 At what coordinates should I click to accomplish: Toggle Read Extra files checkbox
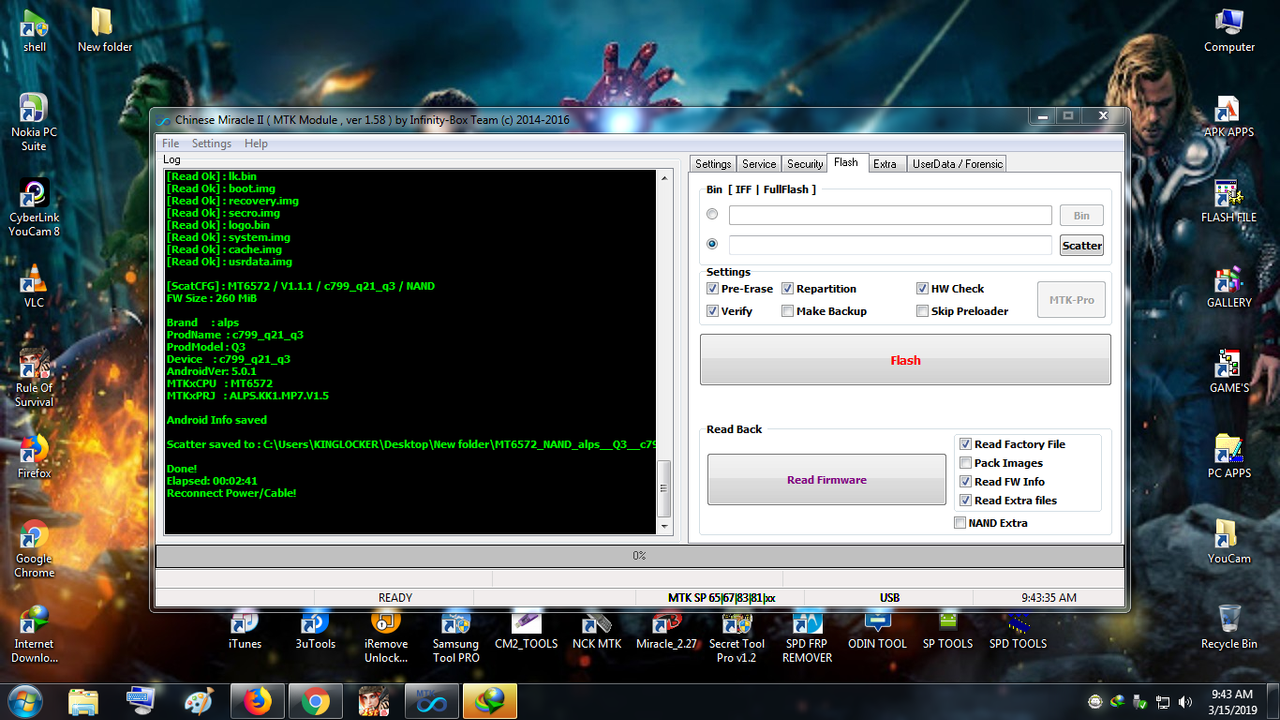coord(965,500)
